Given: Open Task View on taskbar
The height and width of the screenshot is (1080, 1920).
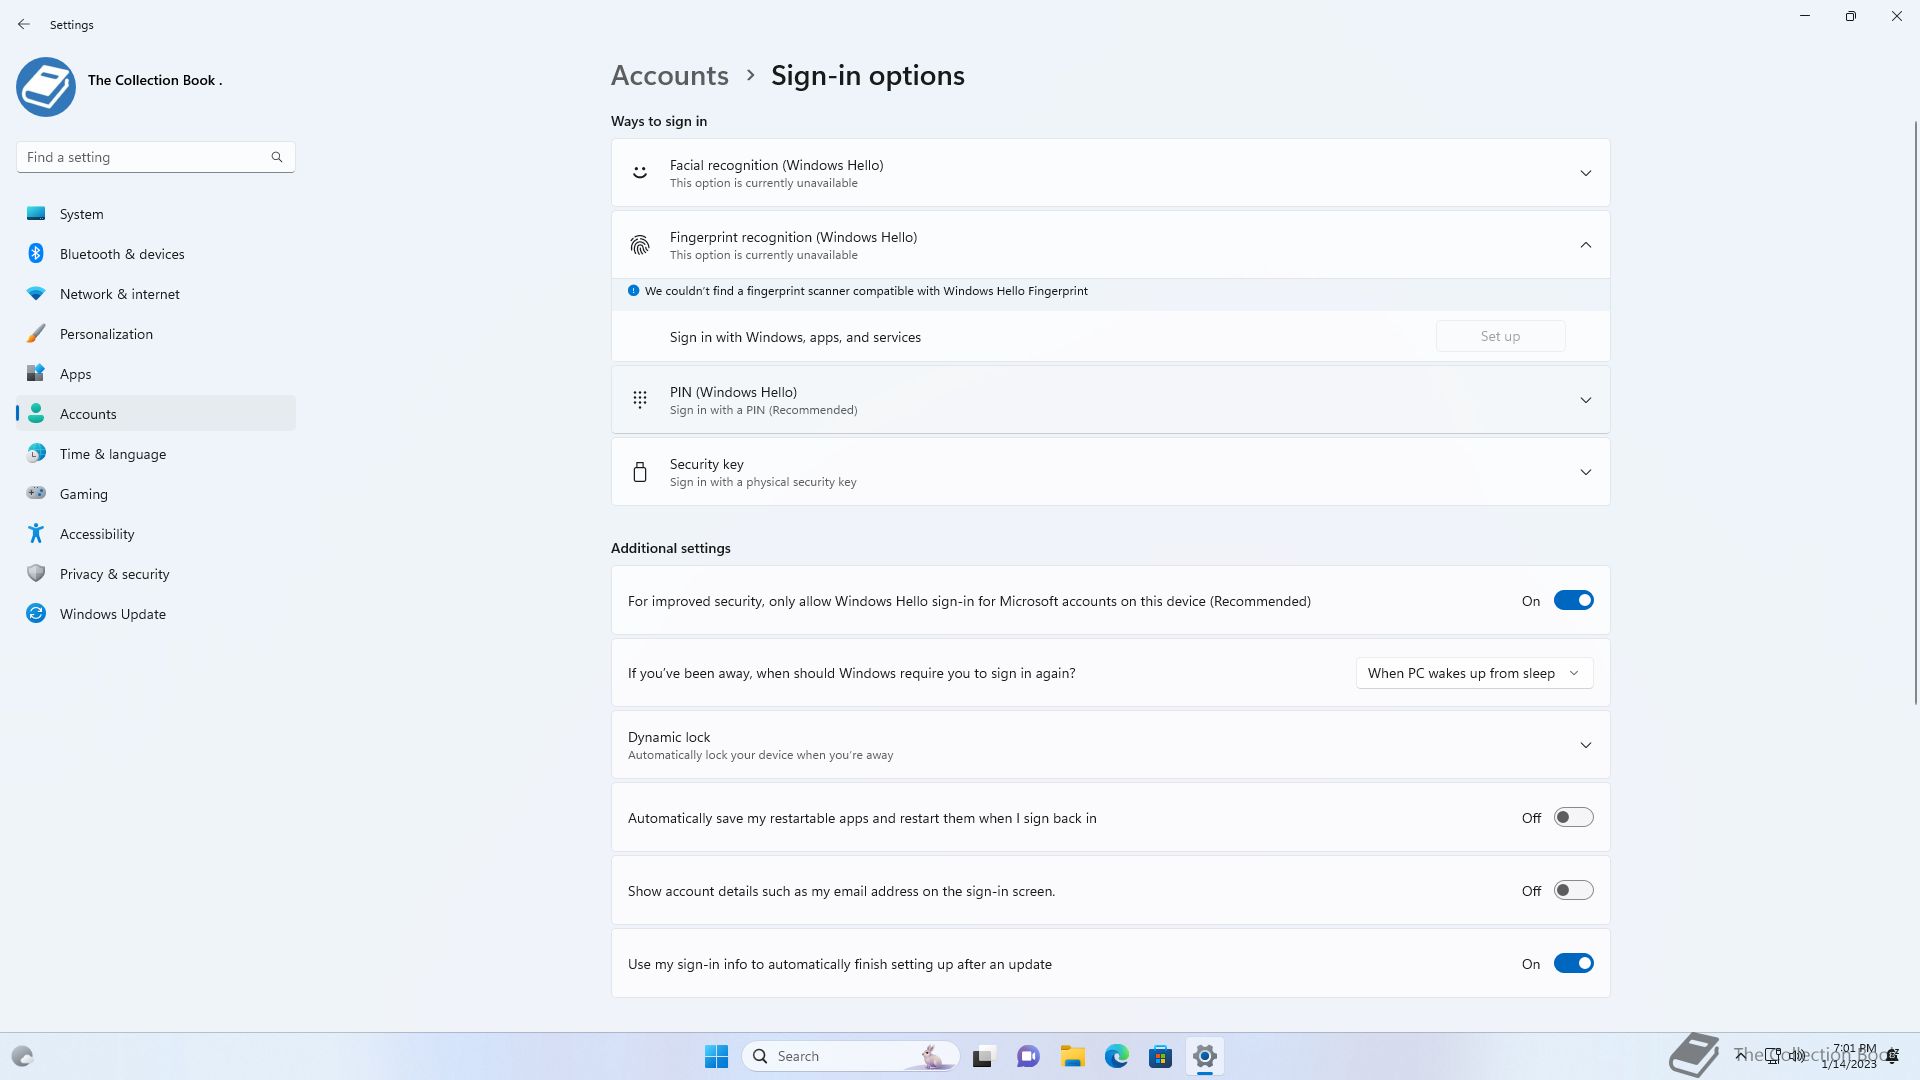Looking at the screenshot, I should [x=983, y=1056].
